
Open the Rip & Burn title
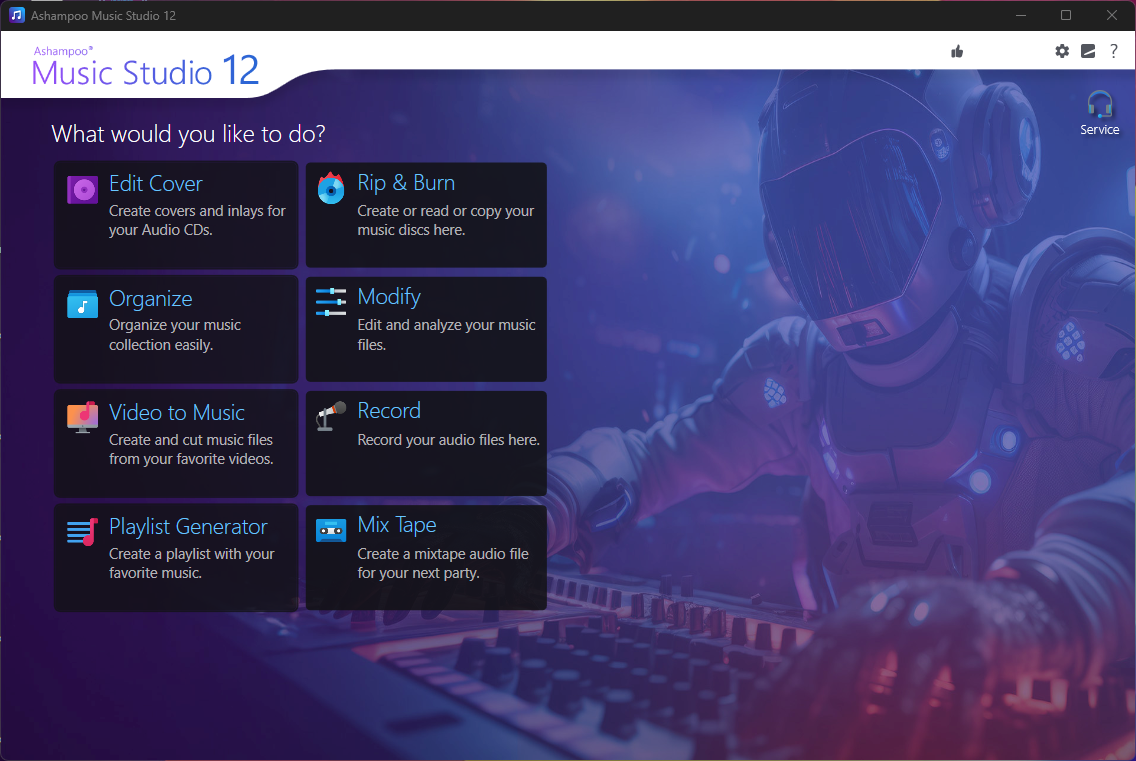point(406,183)
